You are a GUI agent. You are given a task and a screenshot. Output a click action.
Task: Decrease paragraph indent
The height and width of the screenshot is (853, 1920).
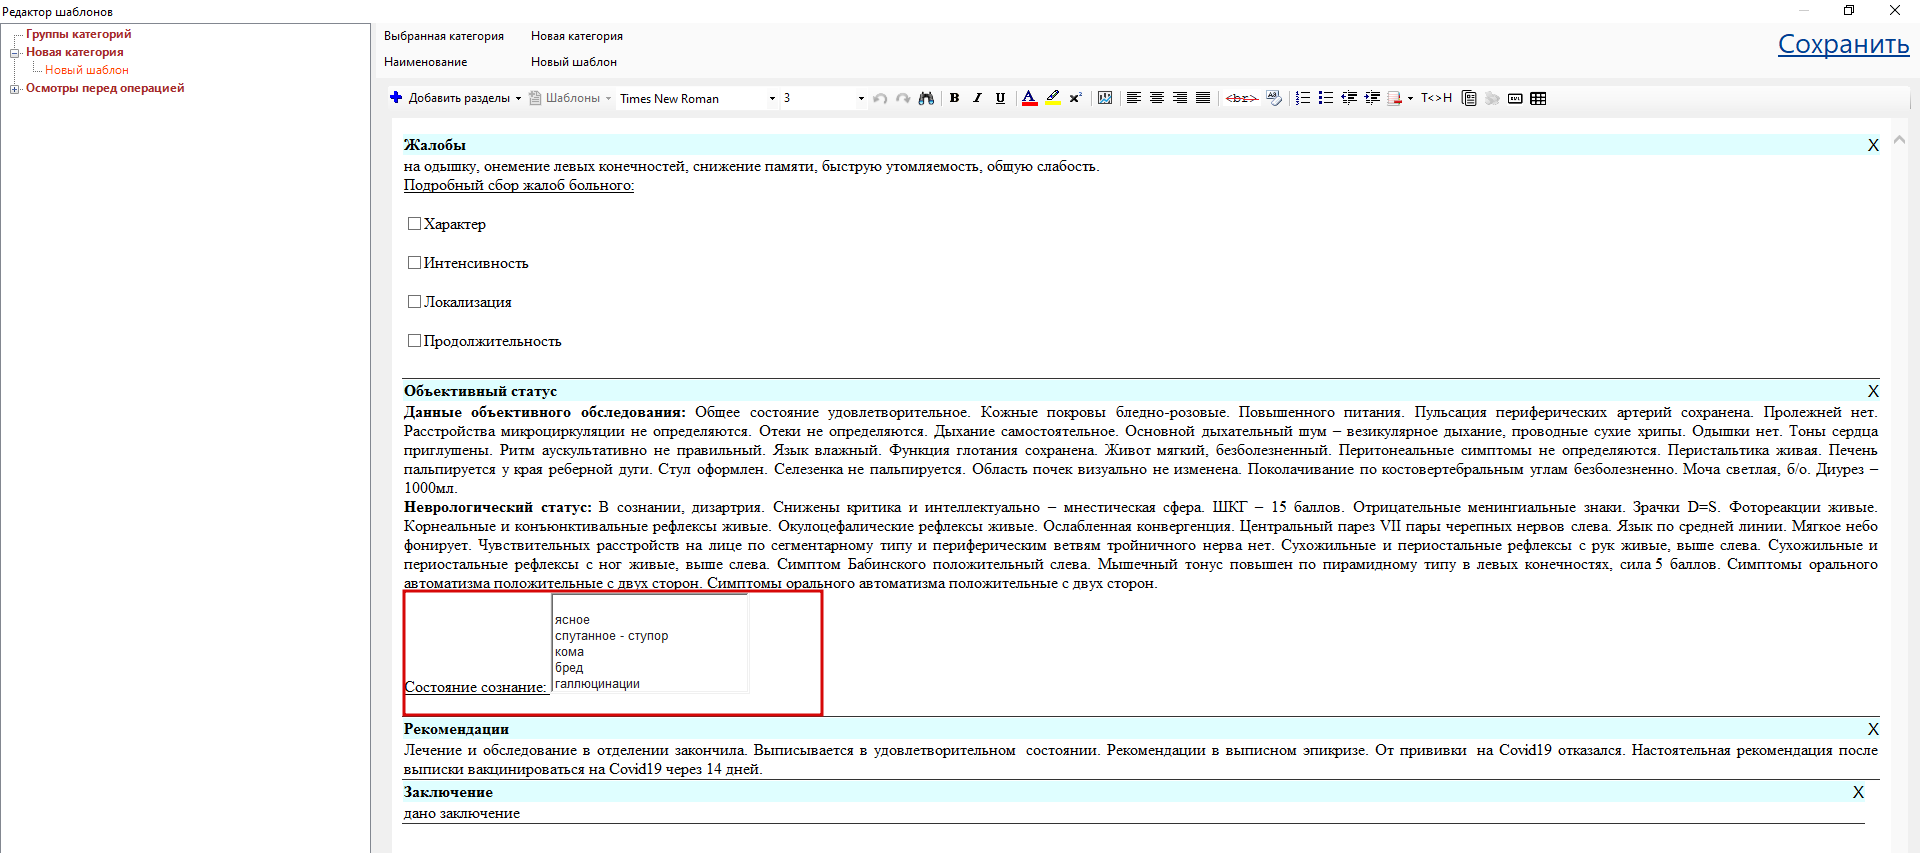(1349, 98)
